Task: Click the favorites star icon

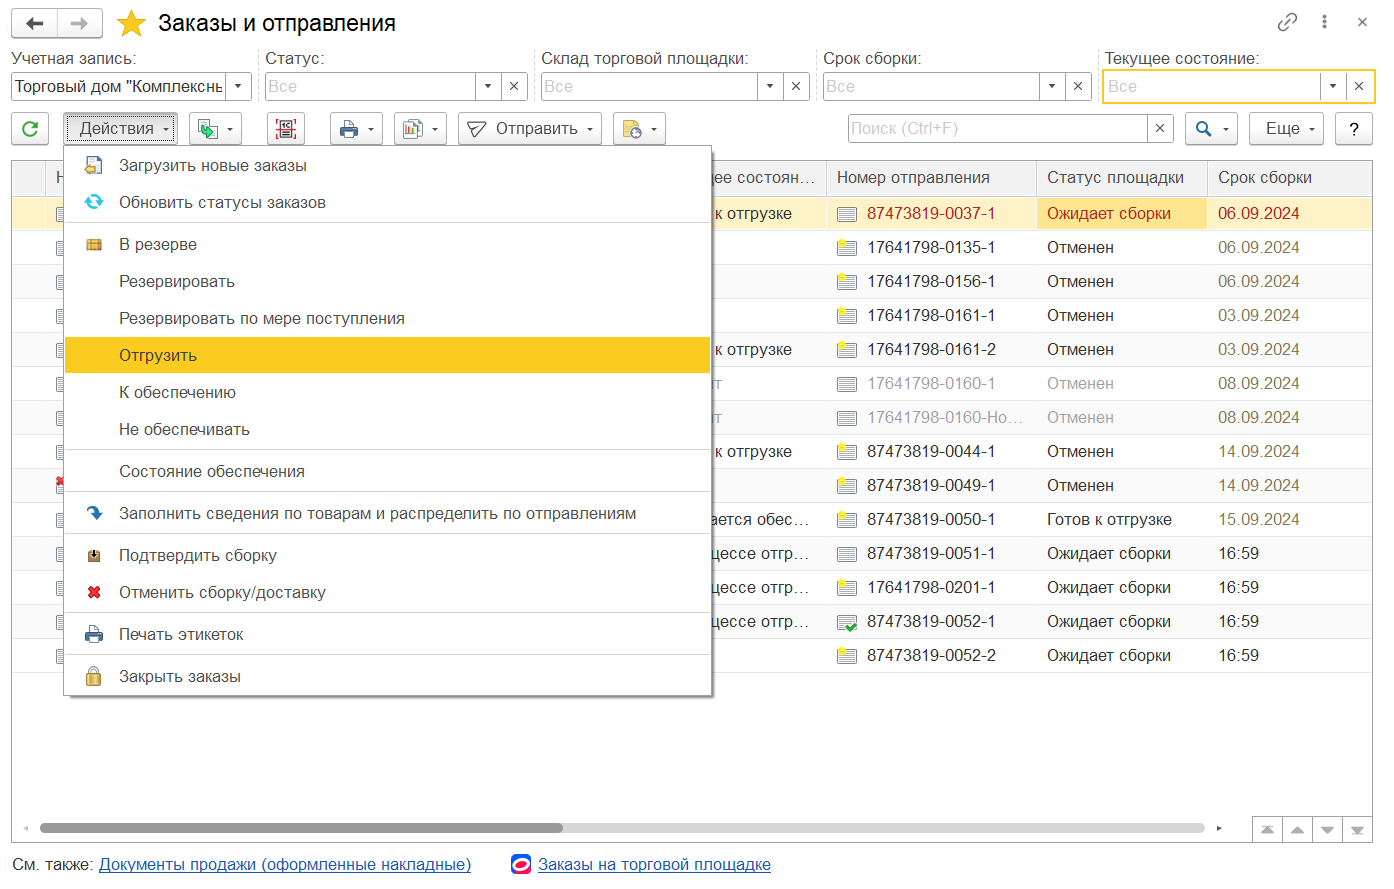Action: [x=132, y=23]
